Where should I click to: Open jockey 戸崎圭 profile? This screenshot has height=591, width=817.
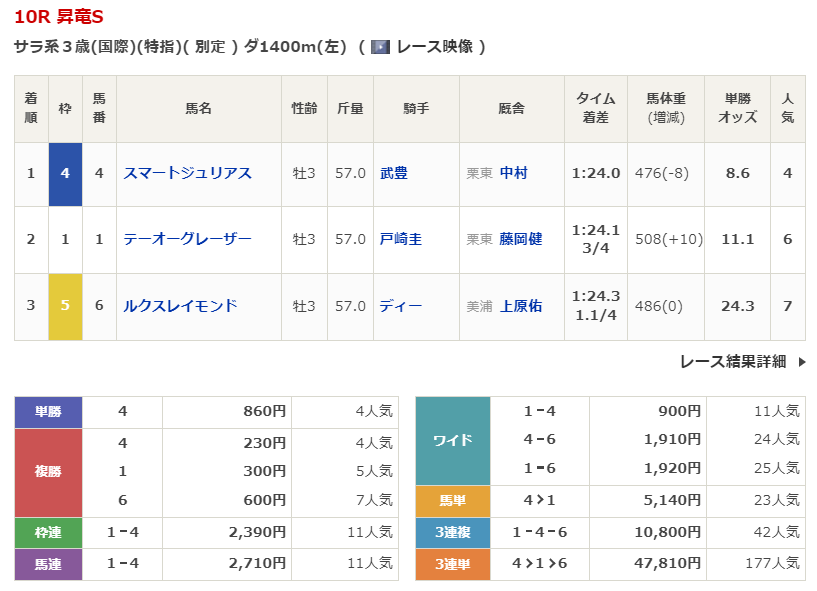coord(401,239)
